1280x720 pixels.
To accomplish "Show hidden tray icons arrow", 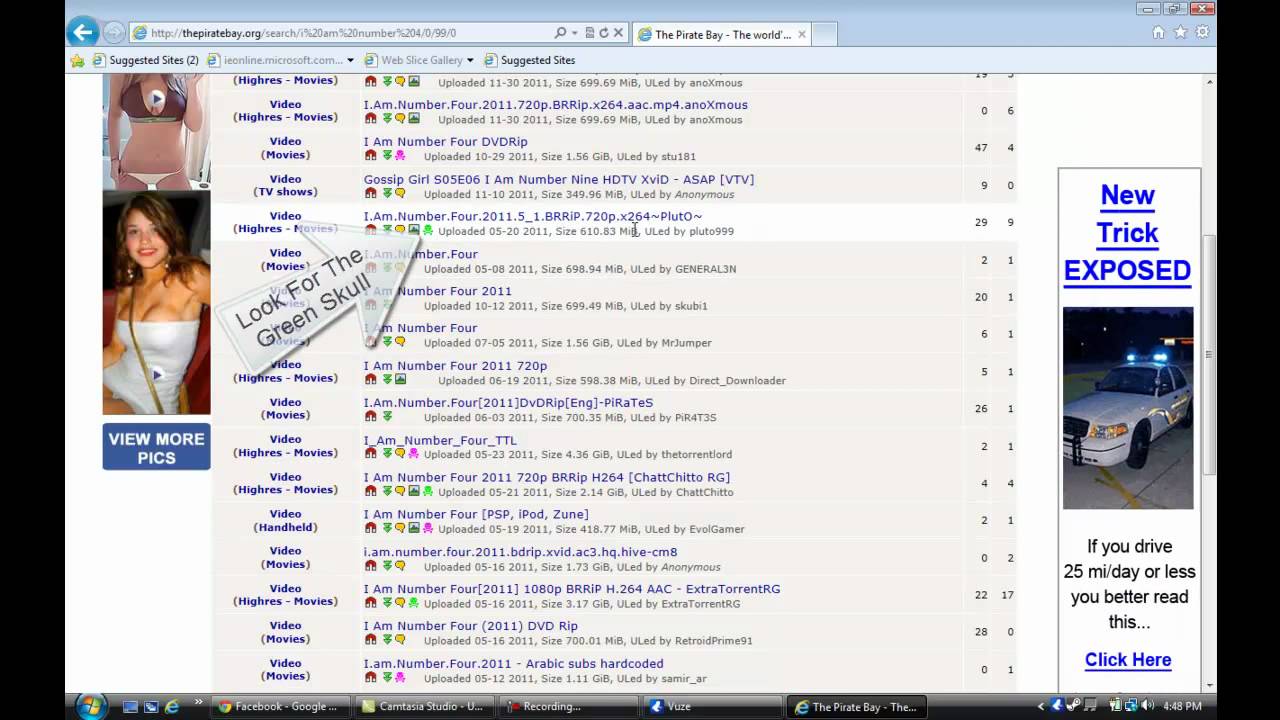I will tap(1041, 706).
